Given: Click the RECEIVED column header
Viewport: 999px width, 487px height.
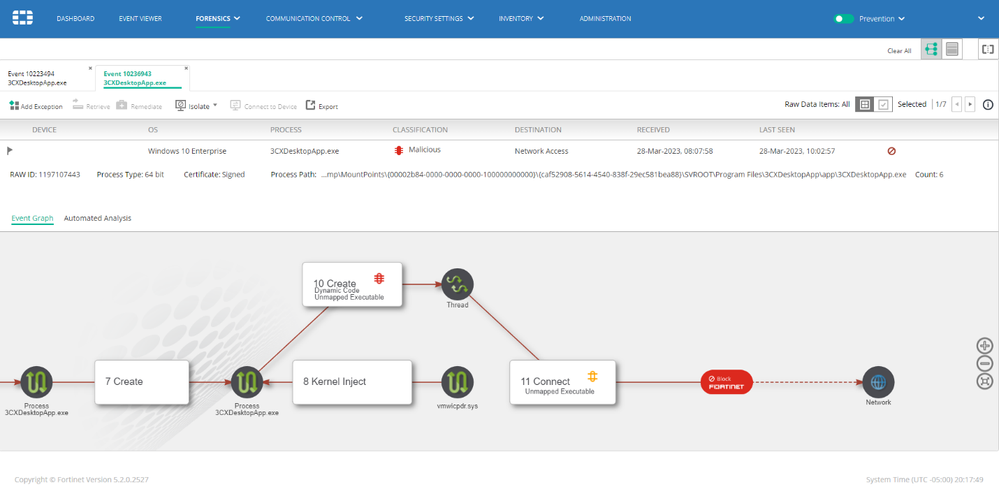Looking at the screenshot, I should click(653, 129).
